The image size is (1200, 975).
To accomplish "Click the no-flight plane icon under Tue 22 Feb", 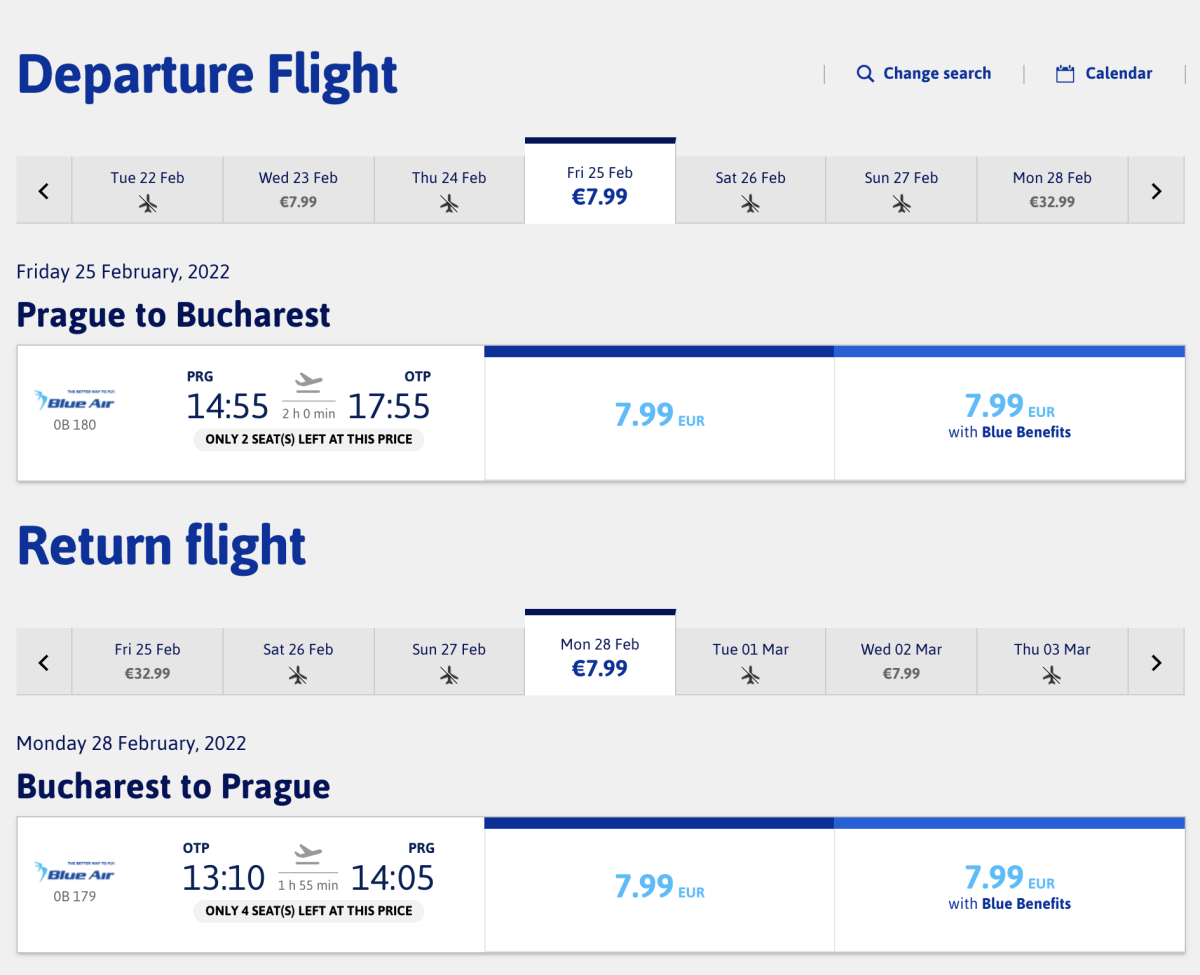I will (148, 203).
